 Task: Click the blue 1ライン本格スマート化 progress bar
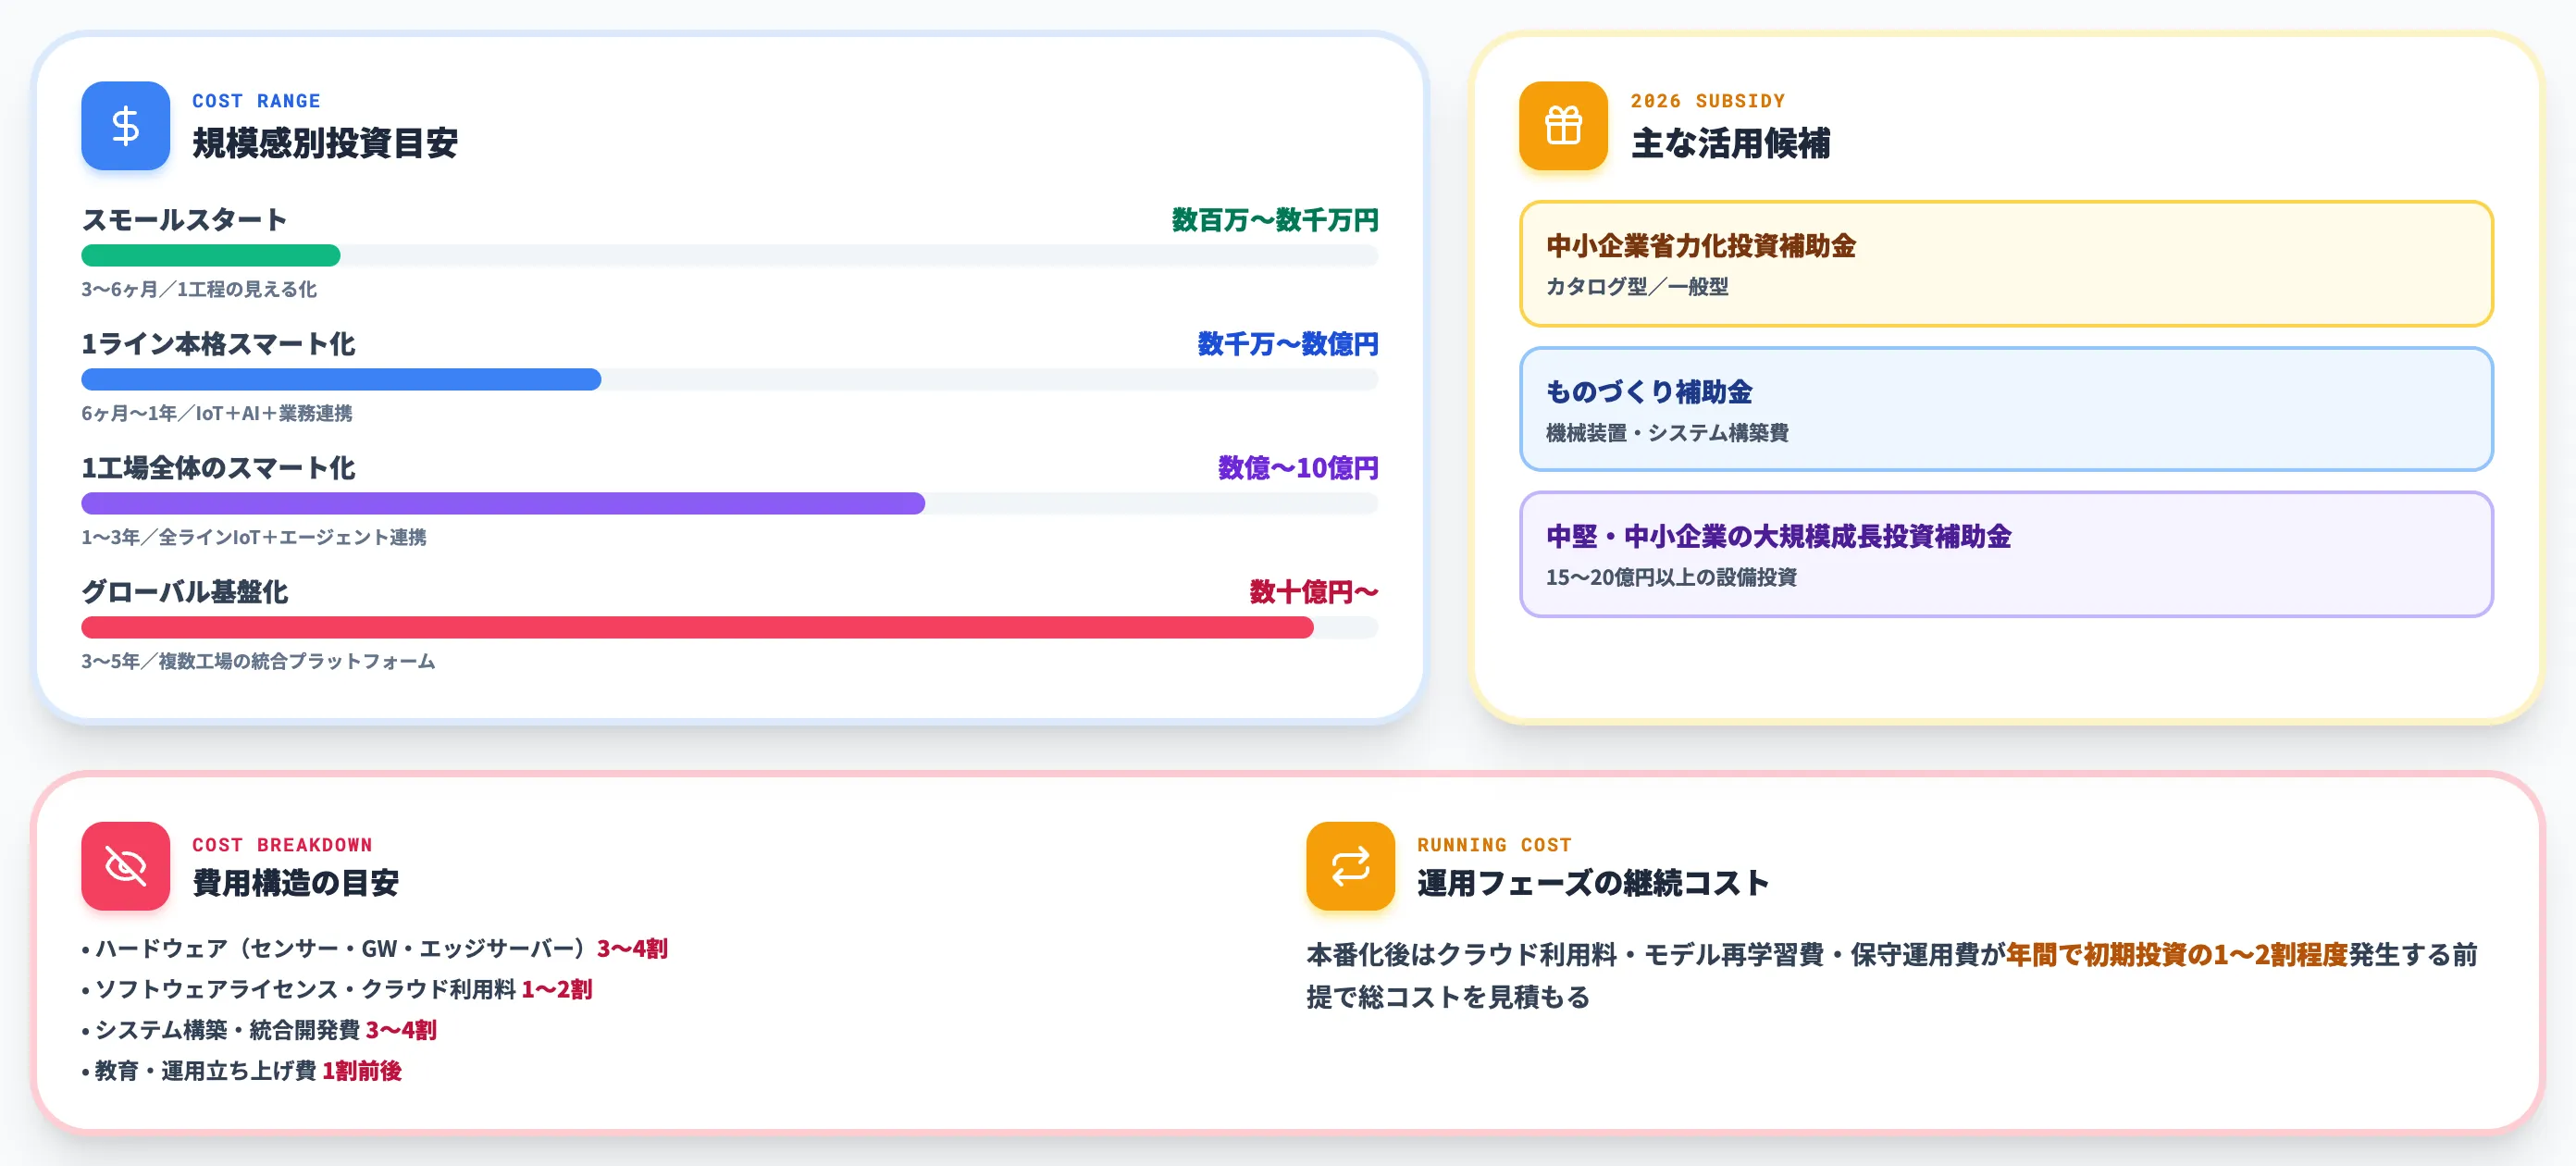pyautogui.click(x=341, y=379)
